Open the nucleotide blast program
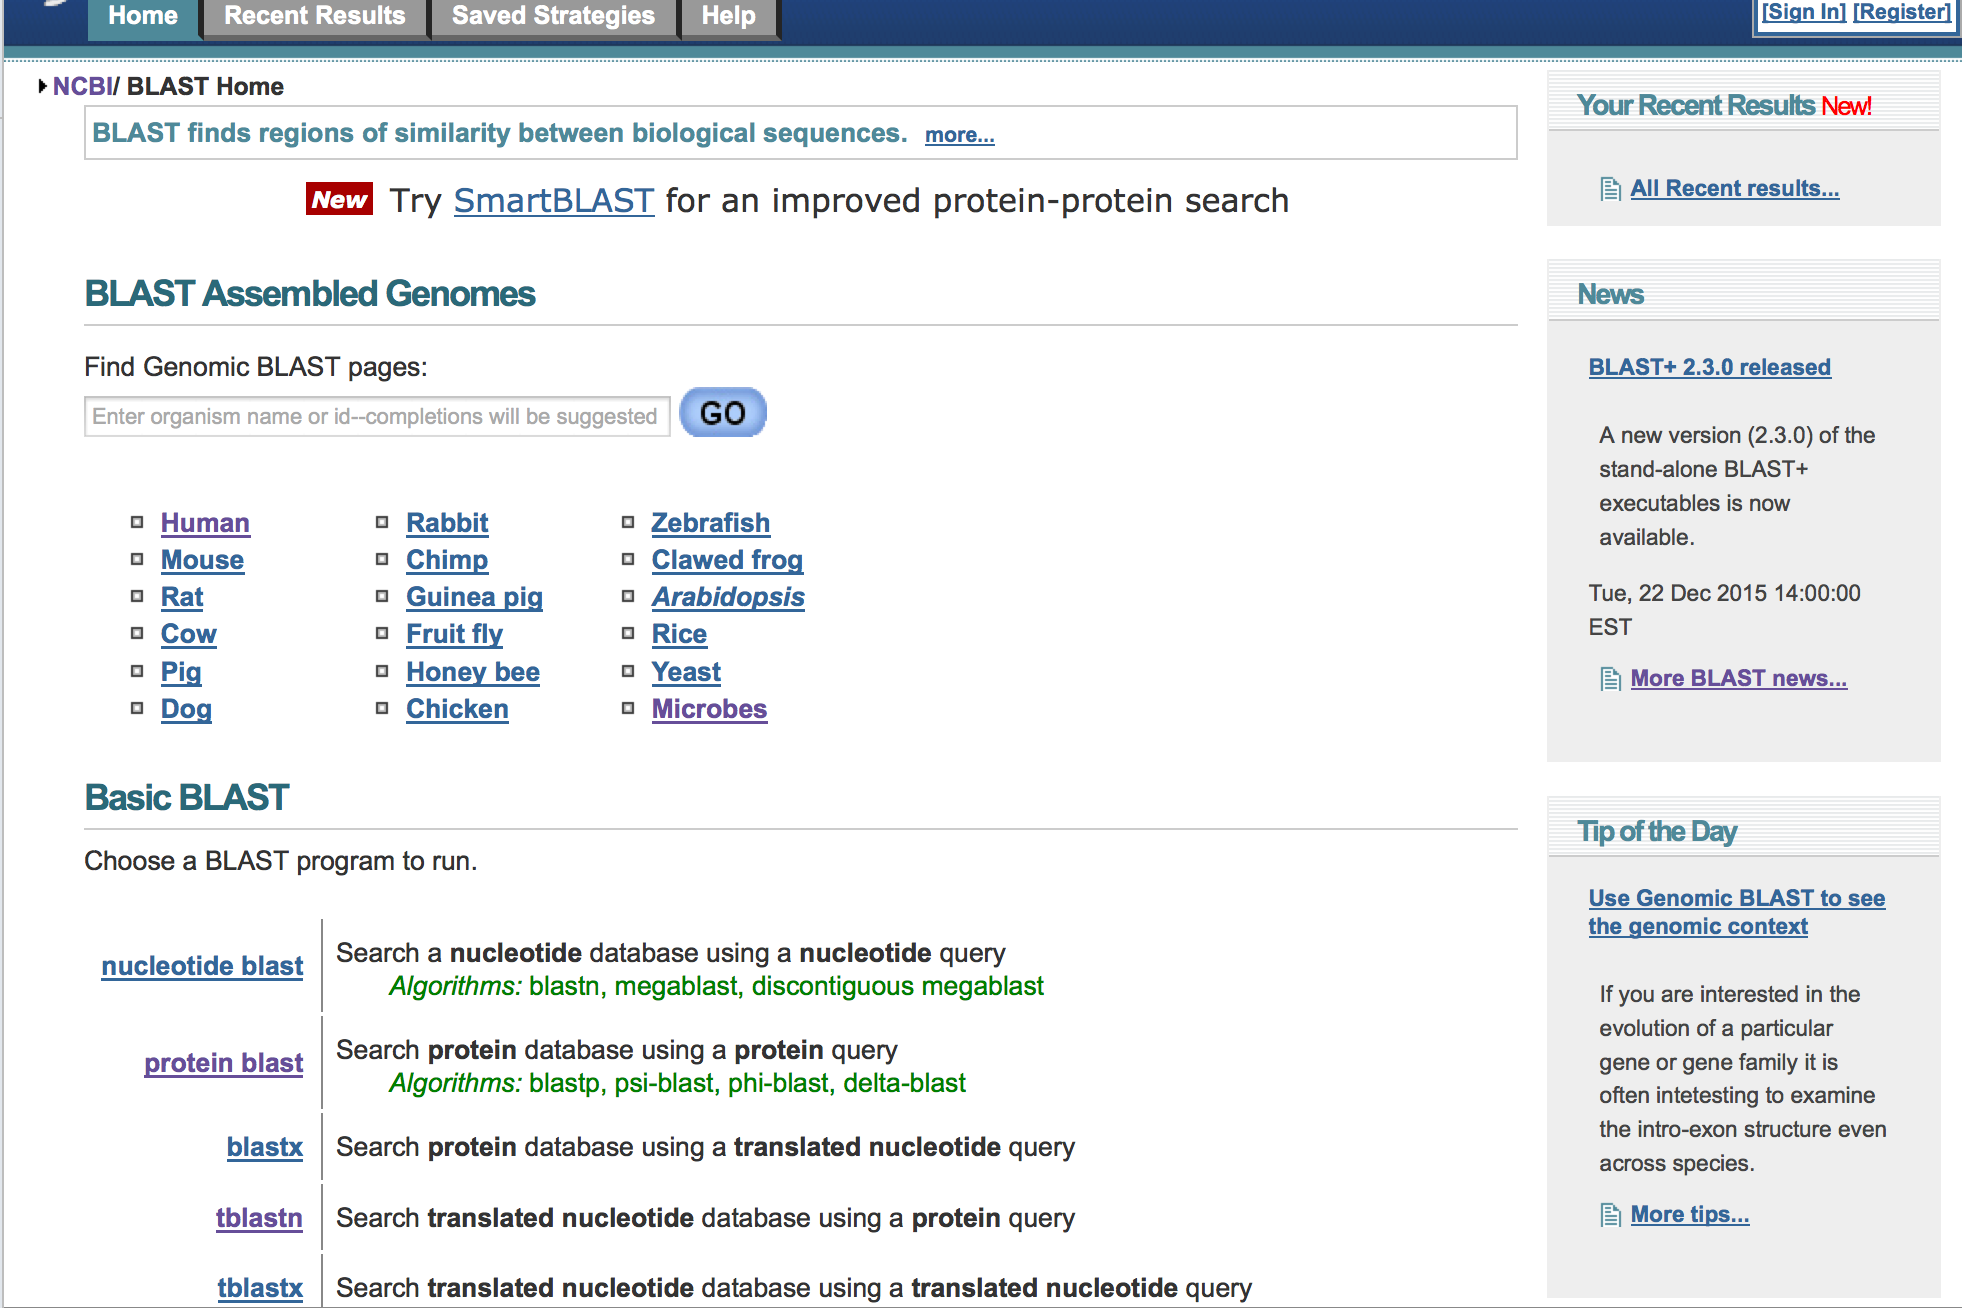Image resolution: width=1962 pixels, height=1308 pixels. point(202,966)
